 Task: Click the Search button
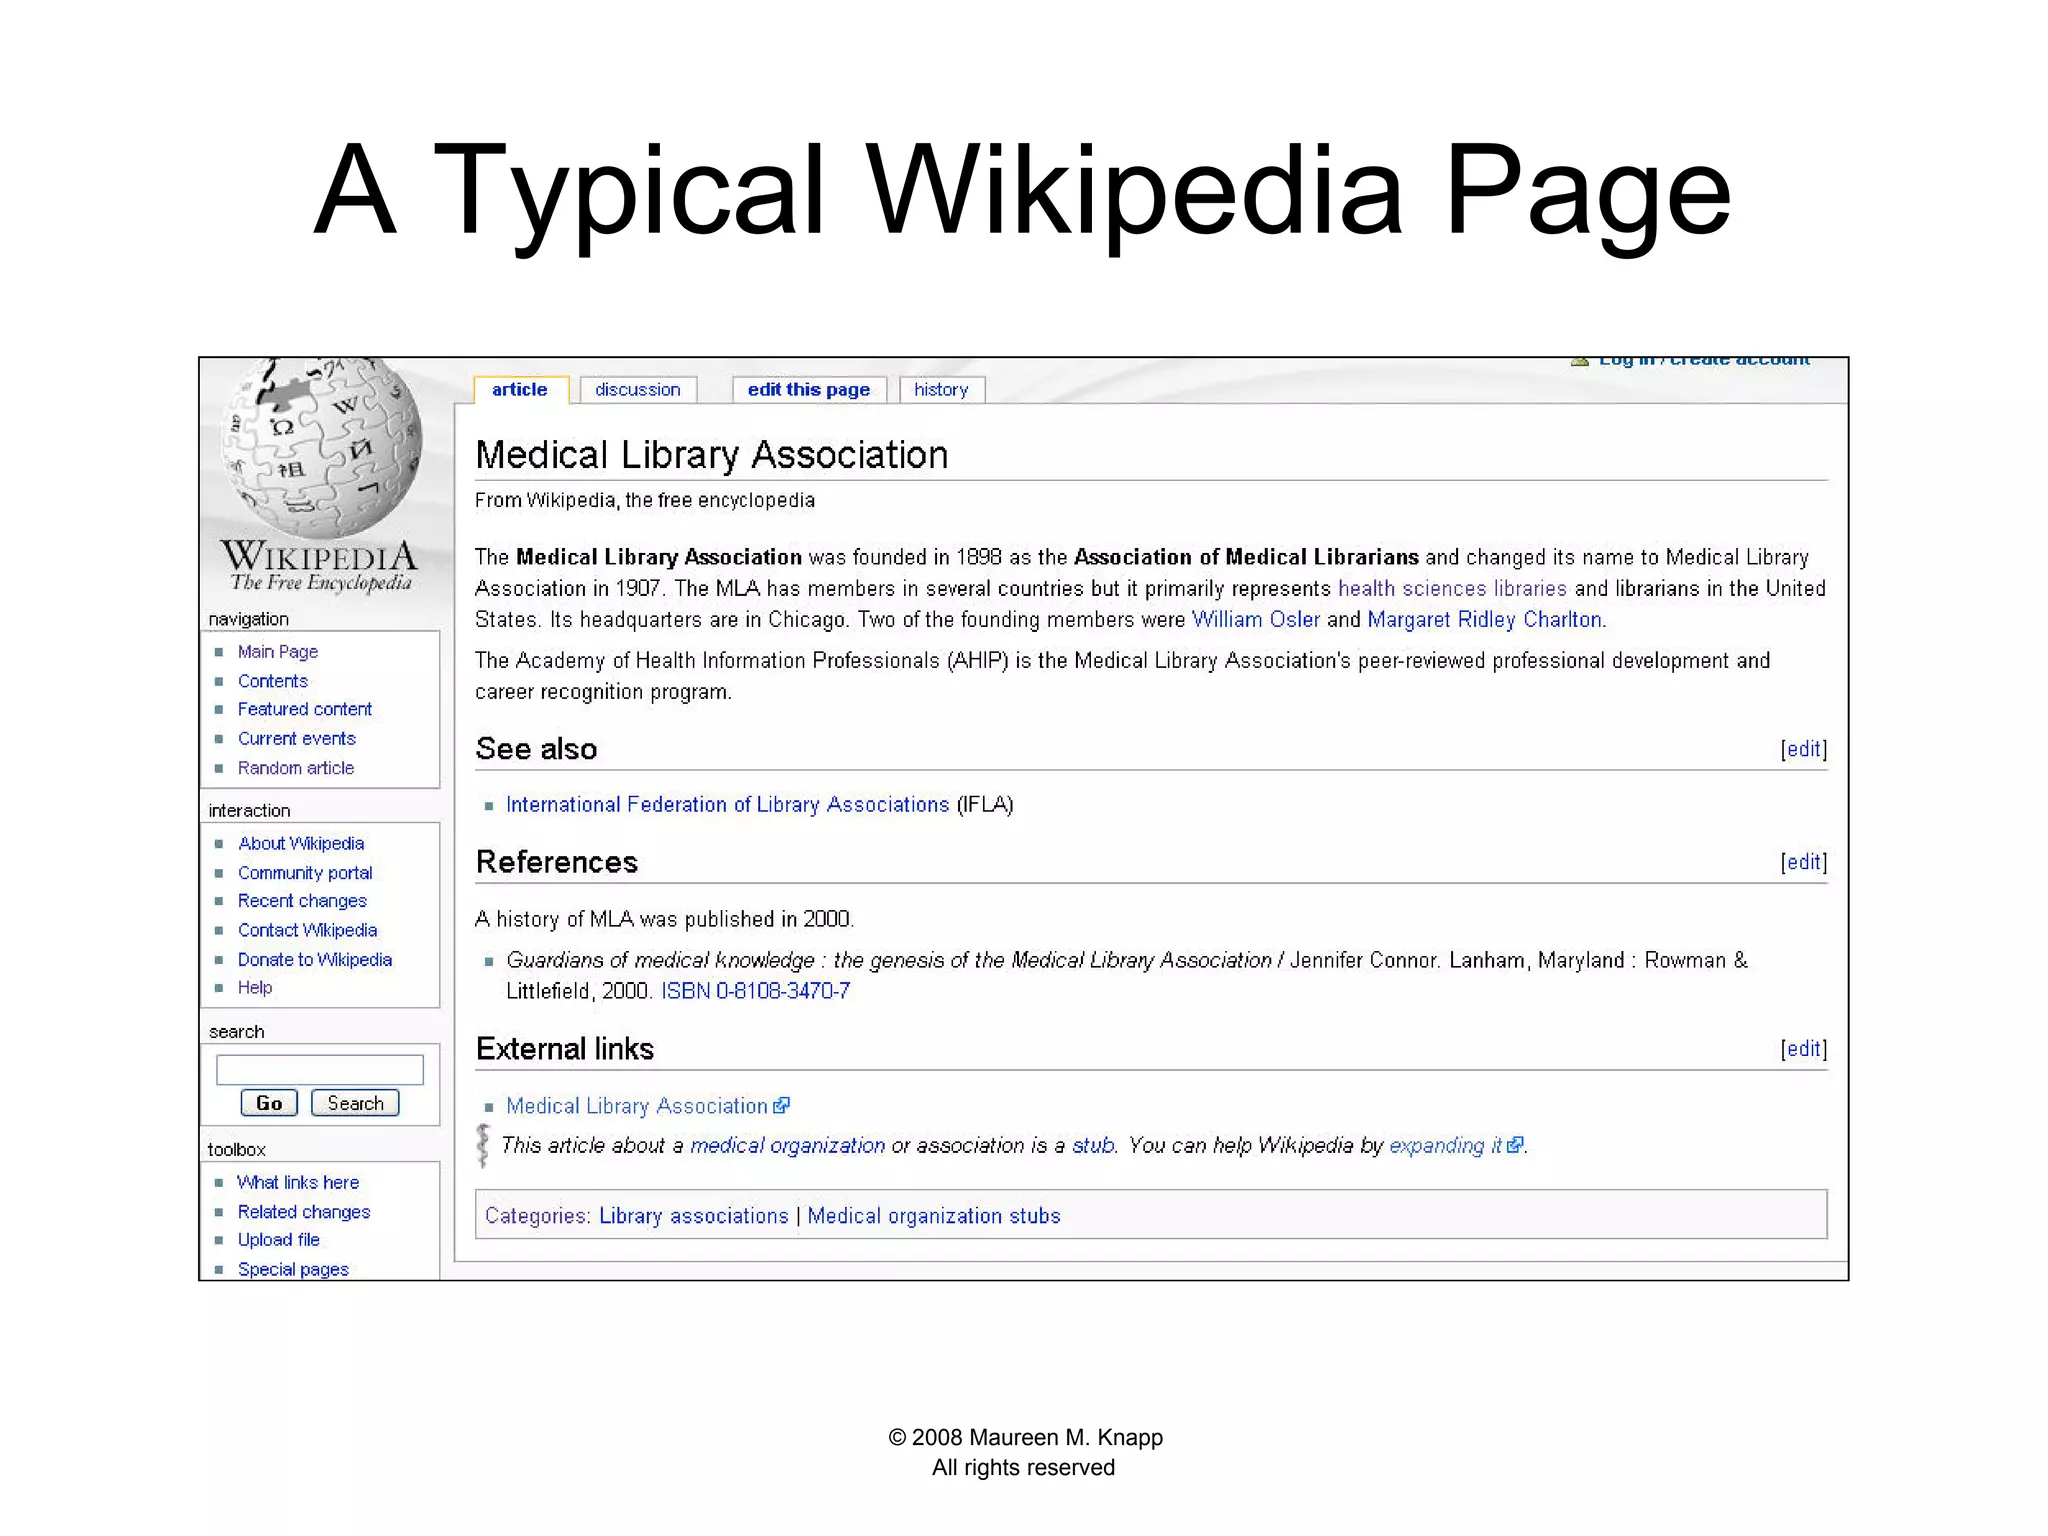pos(355,1103)
